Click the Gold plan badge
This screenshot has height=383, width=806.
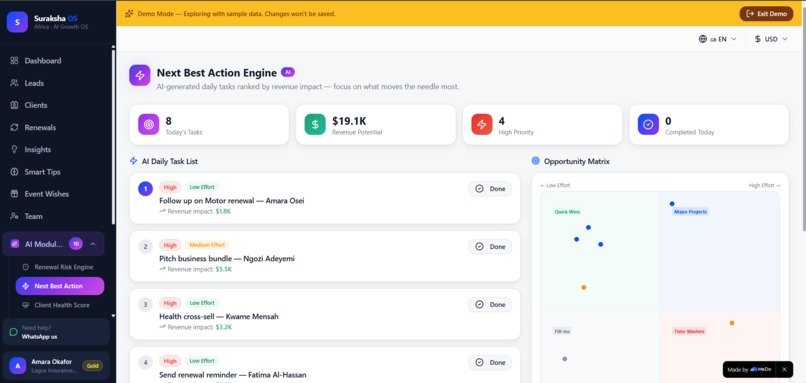[x=93, y=366]
